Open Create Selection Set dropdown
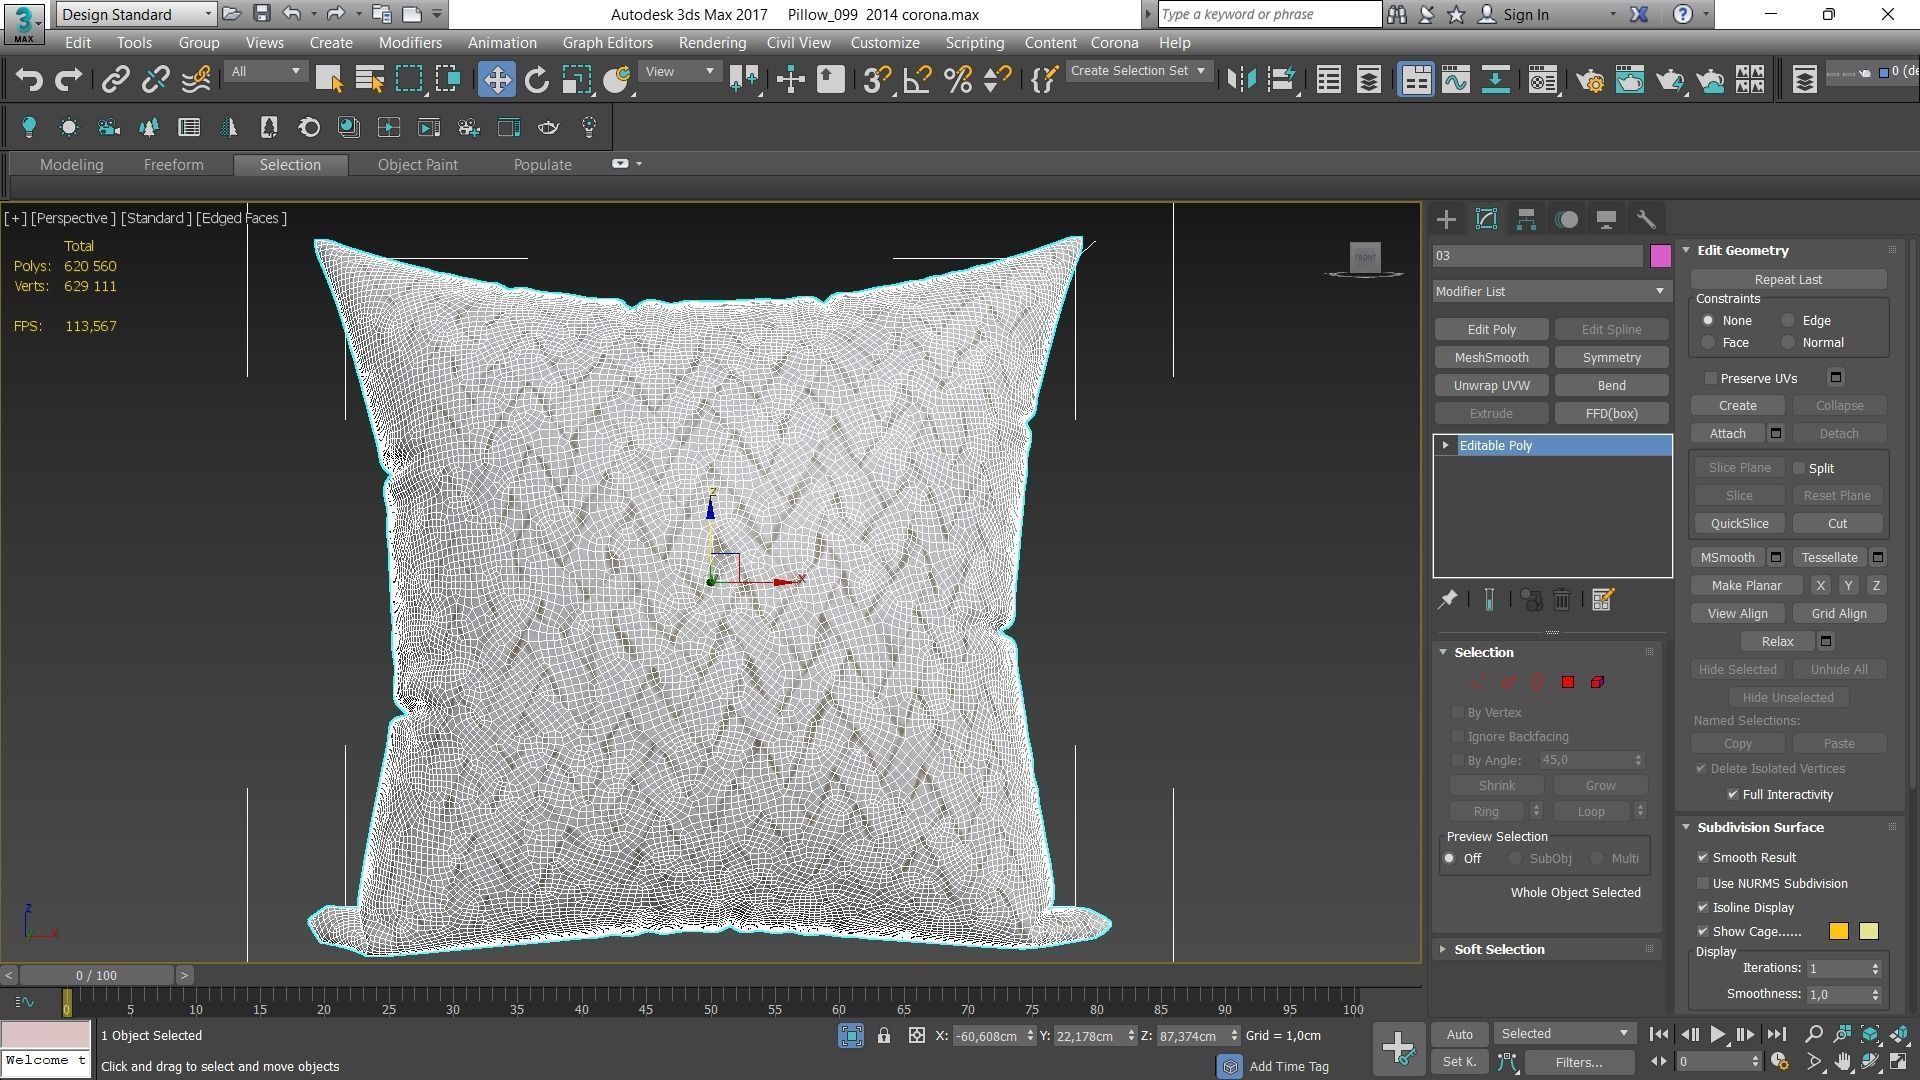This screenshot has height=1080, width=1920. point(1138,71)
